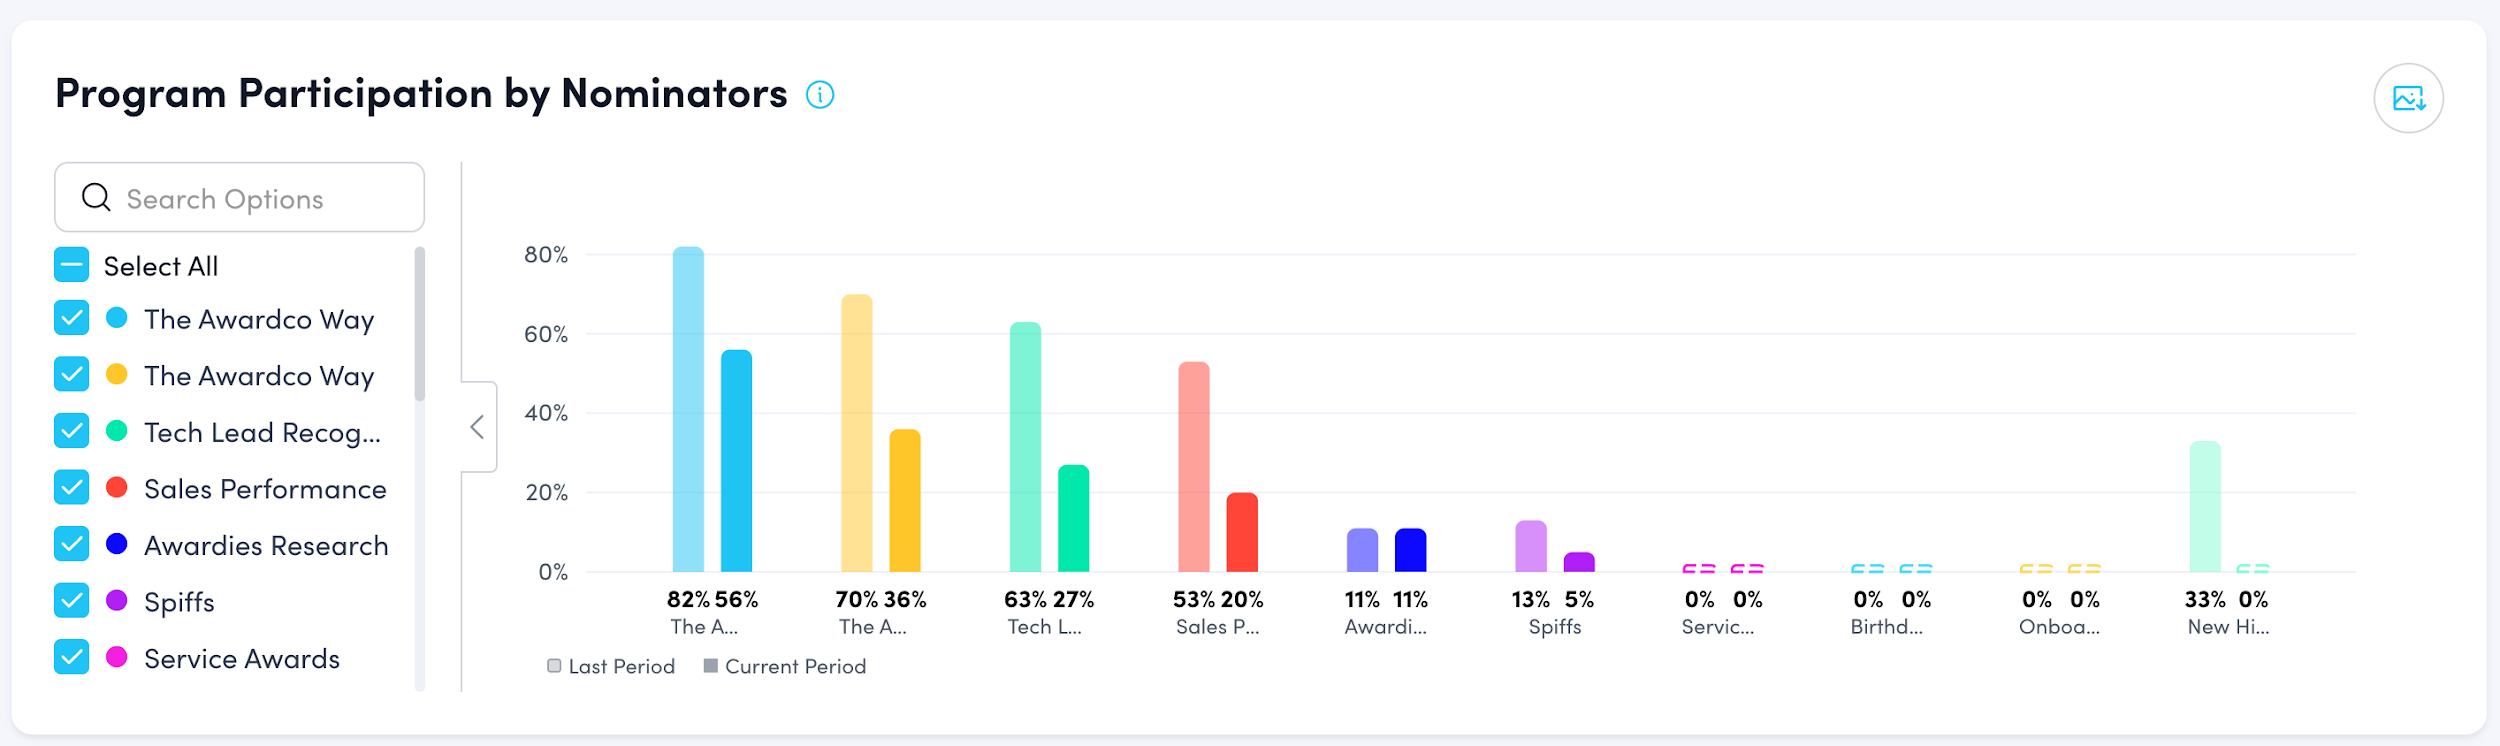Click the info icon beside the chart title
The image size is (2500, 746).
[x=820, y=95]
